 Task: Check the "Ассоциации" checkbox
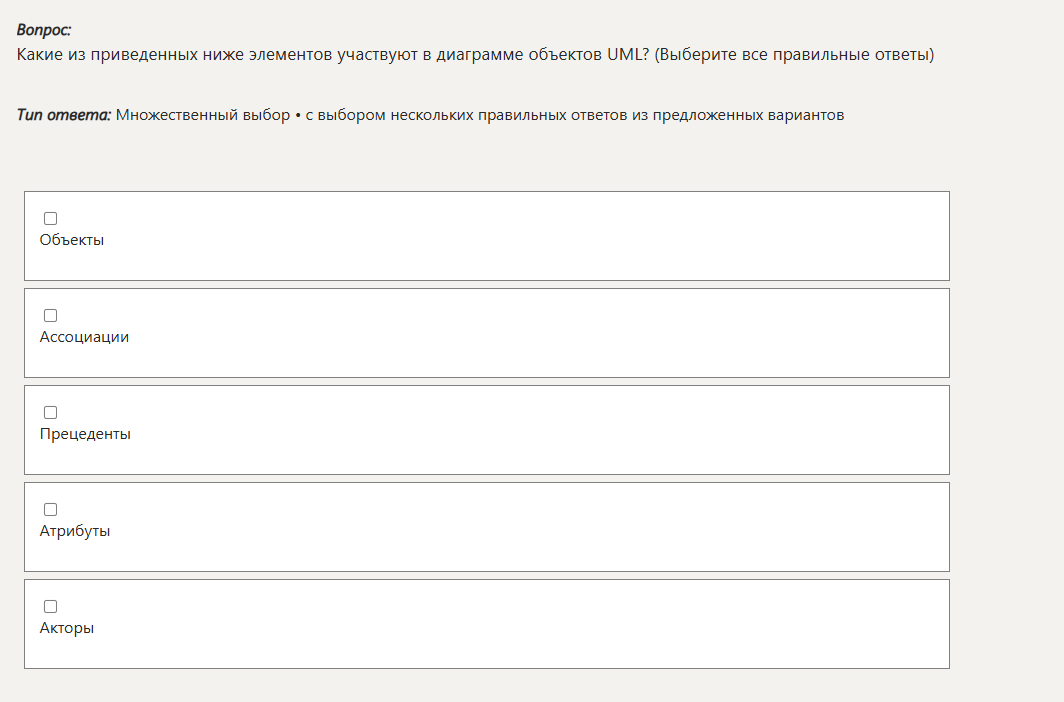(x=51, y=315)
